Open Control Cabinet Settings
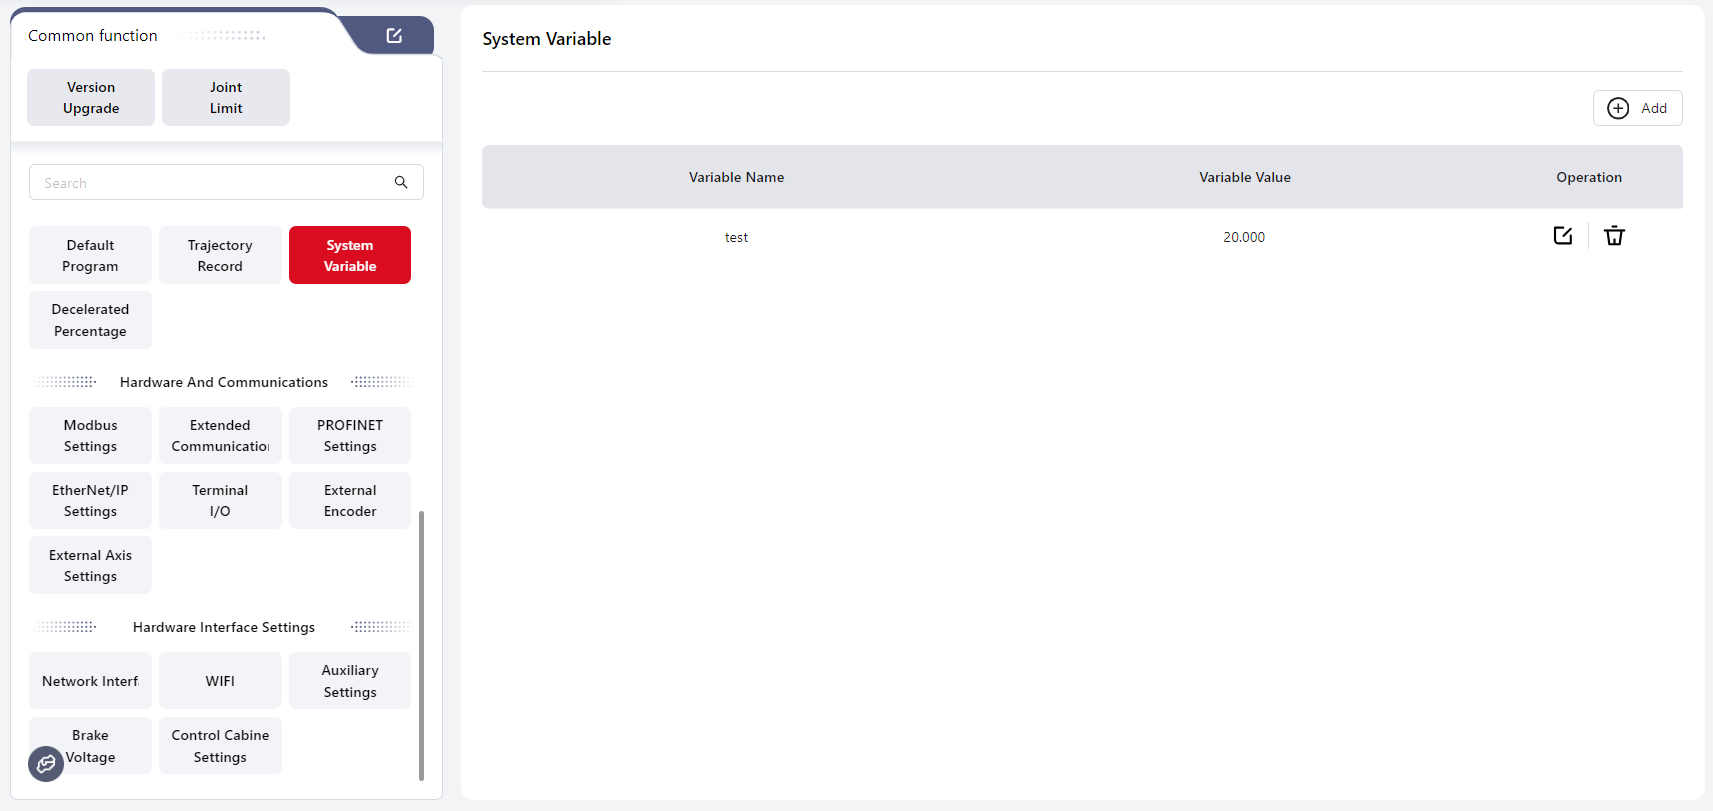1713x811 pixels. coord(220,746)
